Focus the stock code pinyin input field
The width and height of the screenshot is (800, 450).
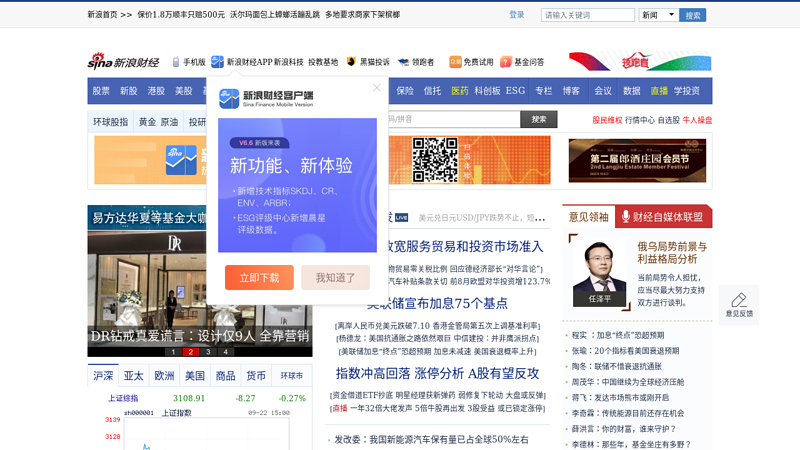454,119
